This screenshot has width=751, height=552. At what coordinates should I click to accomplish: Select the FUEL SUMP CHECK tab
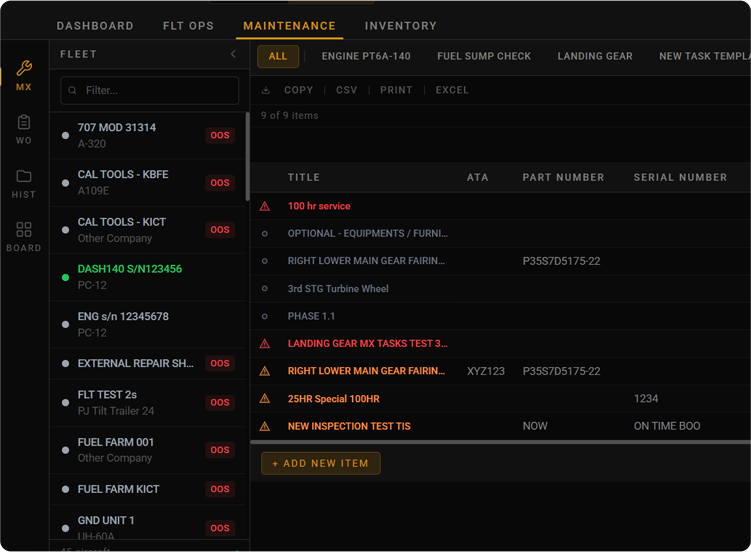pyautogui.click(x=484, y=56)
